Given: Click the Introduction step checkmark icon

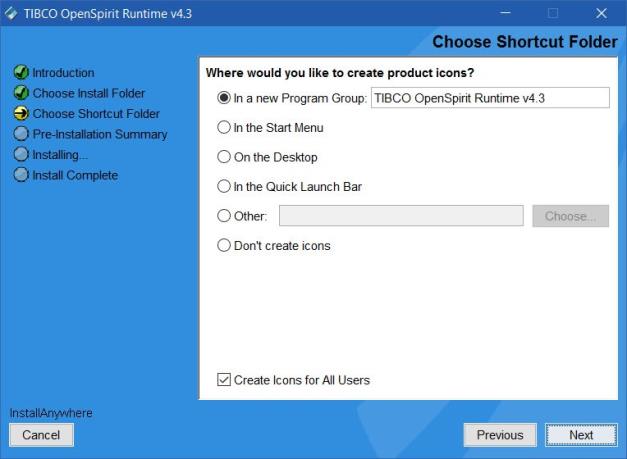Looking at the screenshot, I should click(20, 73).
